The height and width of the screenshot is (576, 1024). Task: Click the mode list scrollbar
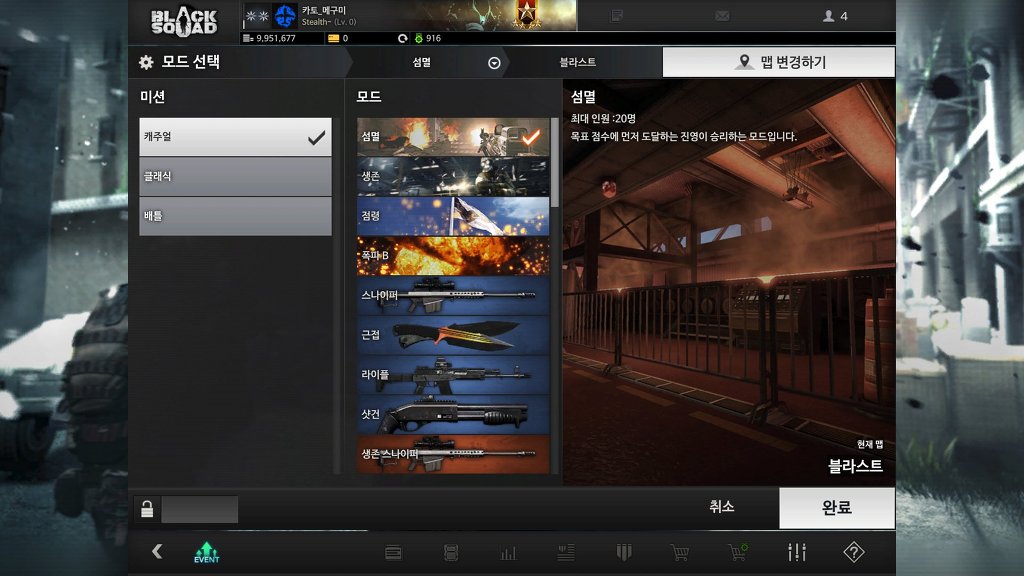[x=554, y=163]
